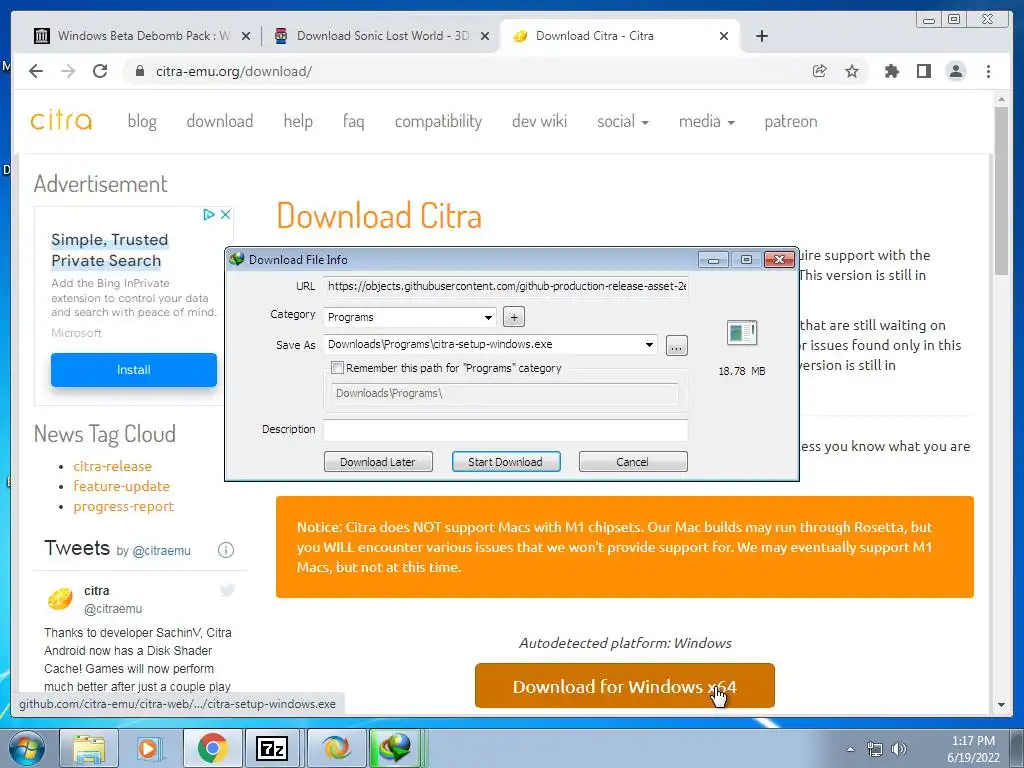Expand the Save As path dropdown arrow
Image resolution: width=1024 pixels, height=768 pixels.
649,344
